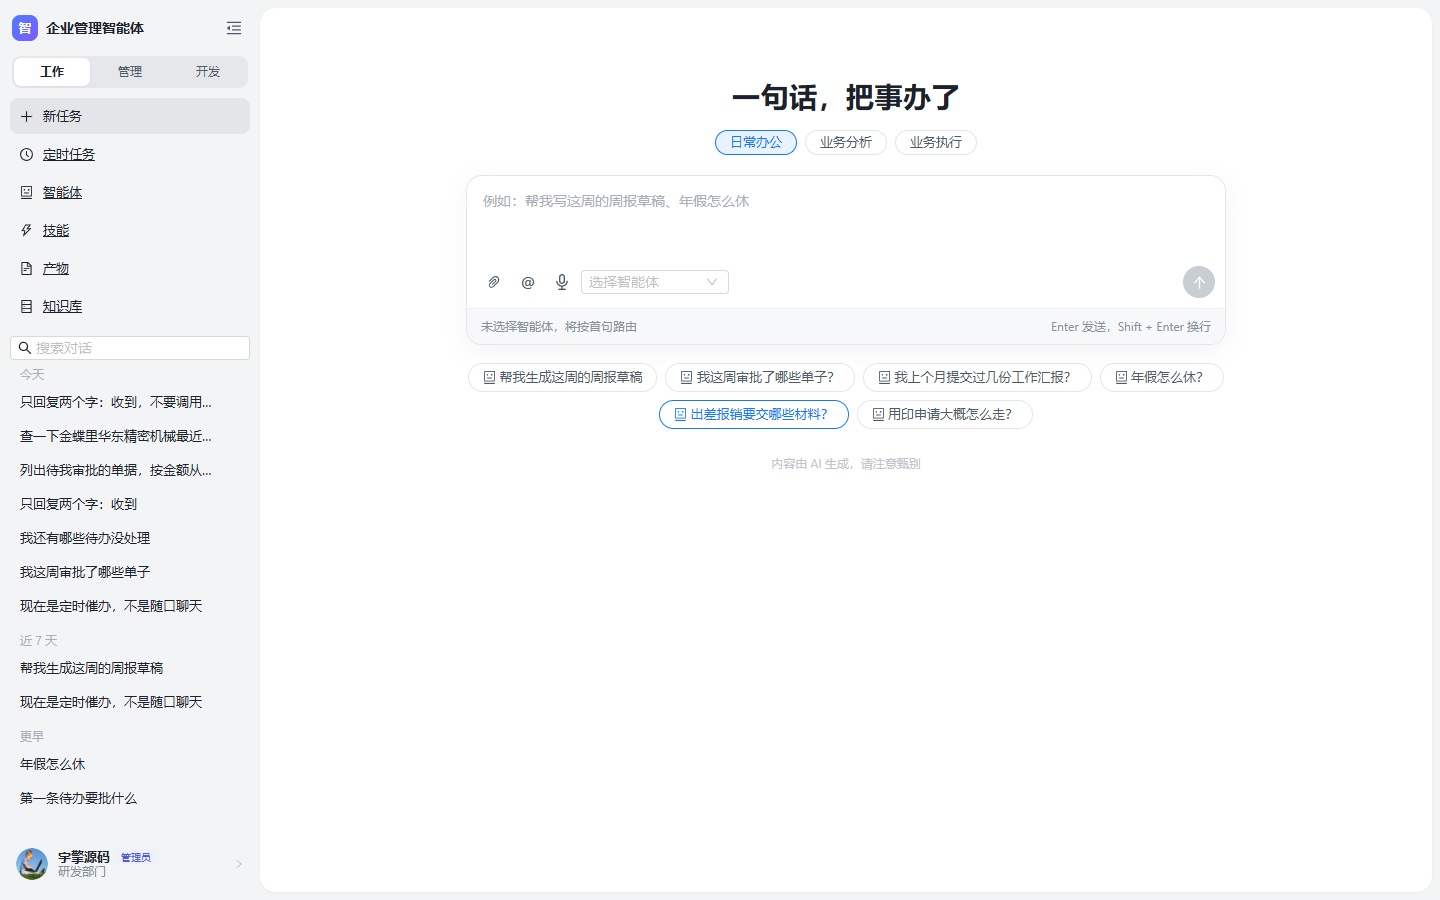Viewport: 1440px width, 900px height.
Task: Click the robot icon on 我这周审批了哪些单子 chip
Action: tap(686, 377)
